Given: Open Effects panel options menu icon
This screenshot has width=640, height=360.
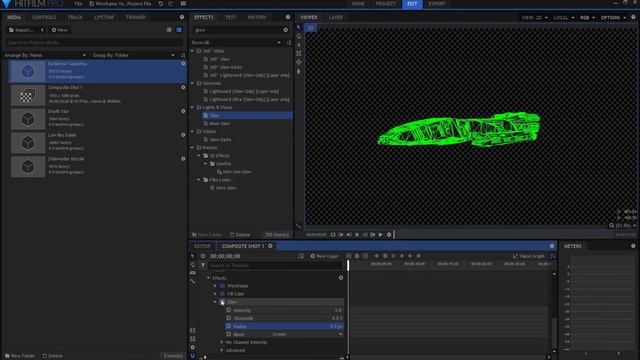Looking at the screenshot, I should pyautogui.click(x=288, y=17).
